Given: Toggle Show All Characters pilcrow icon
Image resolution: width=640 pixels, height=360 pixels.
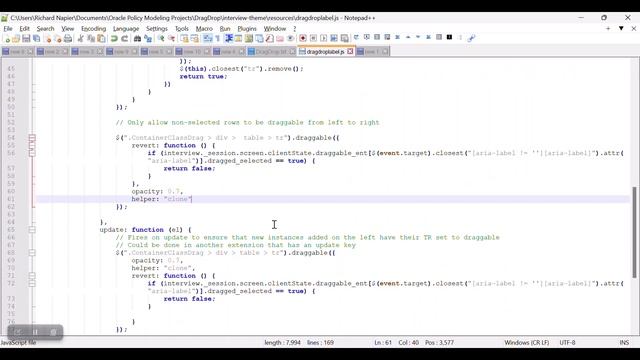Looking at the screenshot, I should [218, 38].
